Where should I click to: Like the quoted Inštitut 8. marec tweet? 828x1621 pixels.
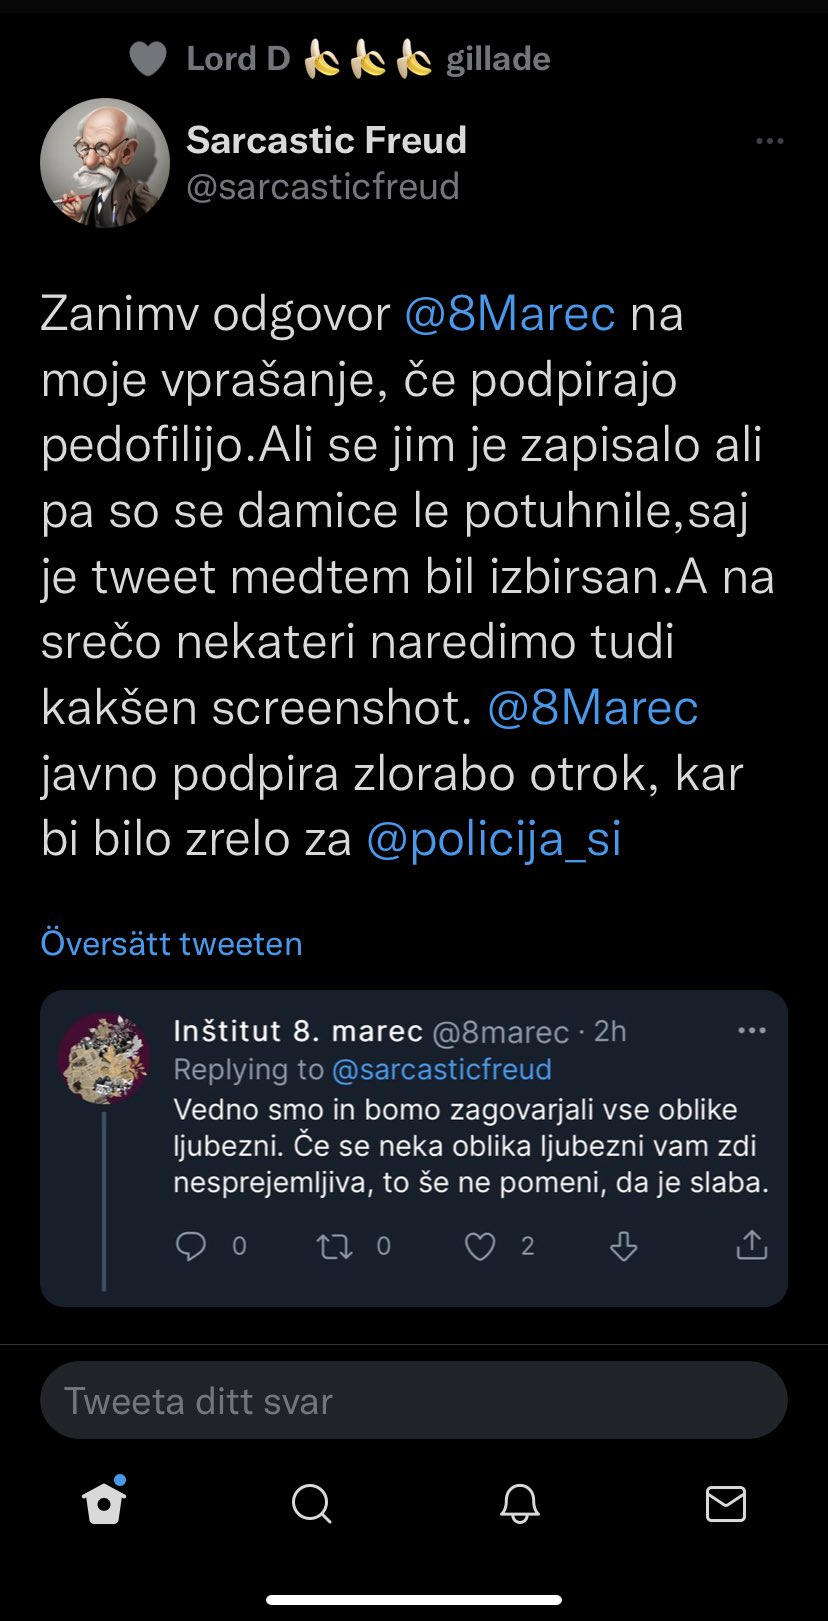tap(480, 1246)
